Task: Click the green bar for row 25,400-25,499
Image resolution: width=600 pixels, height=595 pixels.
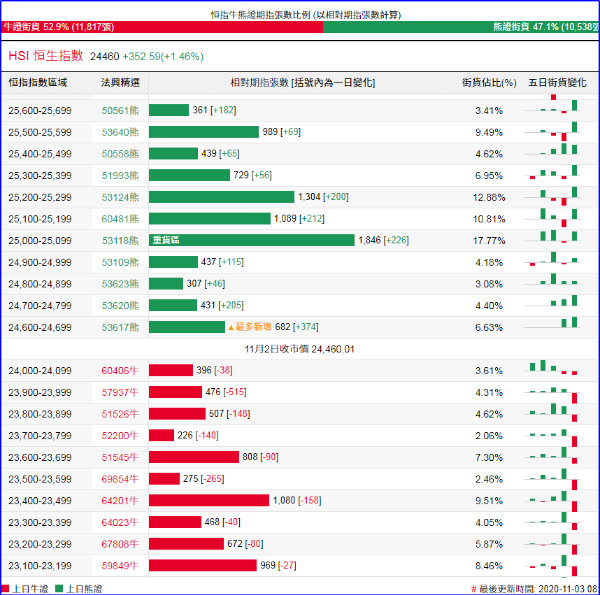Action: (173, 153)
